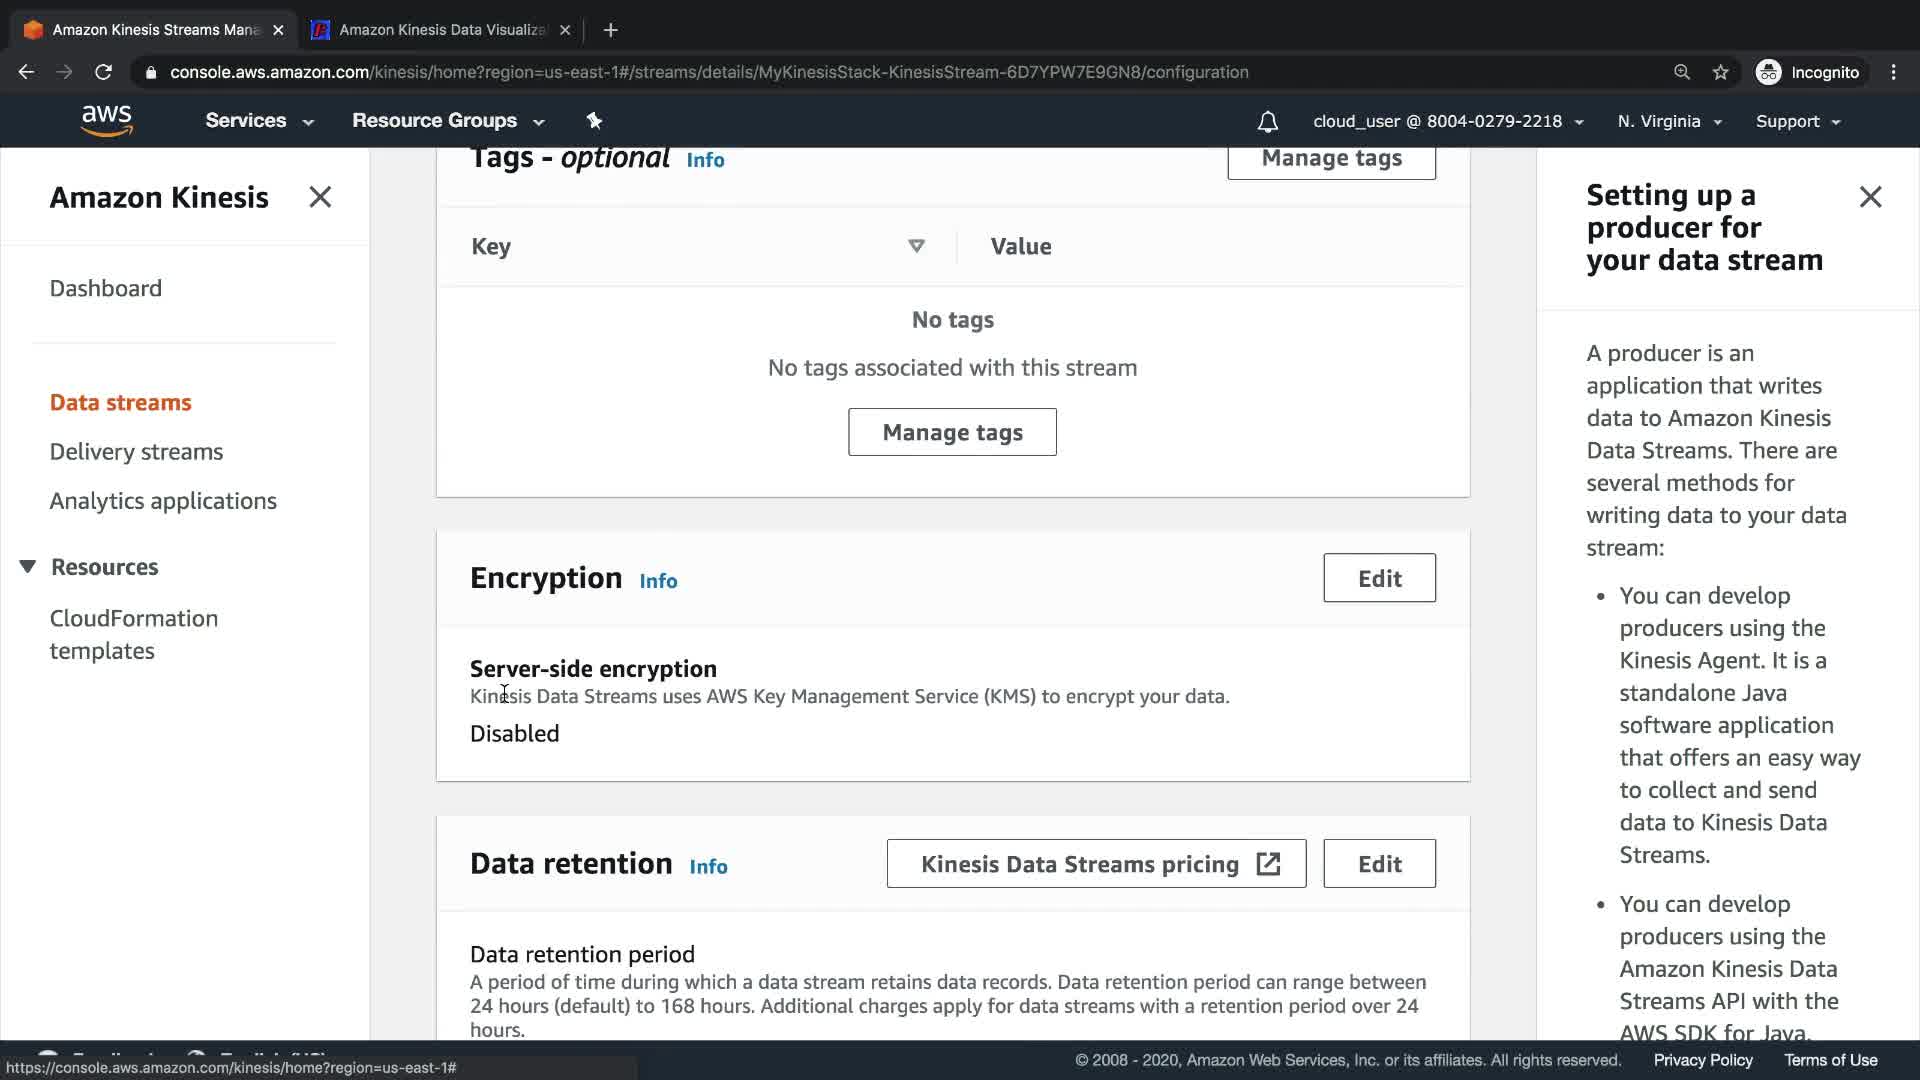Open a new browser tab
The image size is (1920, 1080).
click(610, 30)
